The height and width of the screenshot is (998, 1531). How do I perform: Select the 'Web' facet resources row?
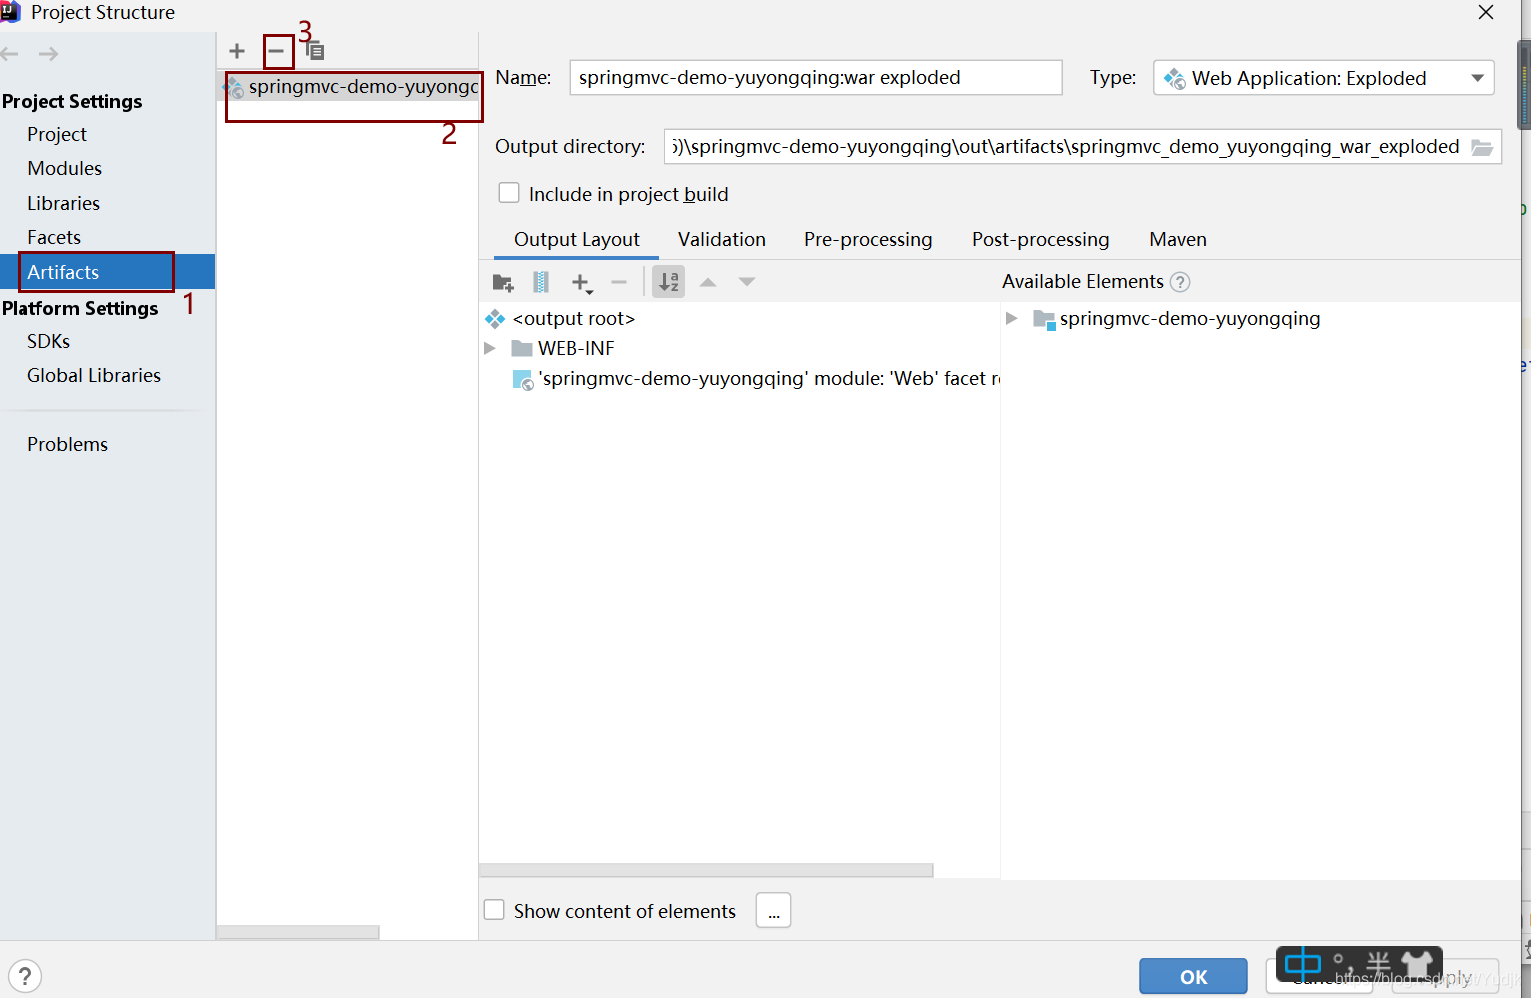coord(756,379)
